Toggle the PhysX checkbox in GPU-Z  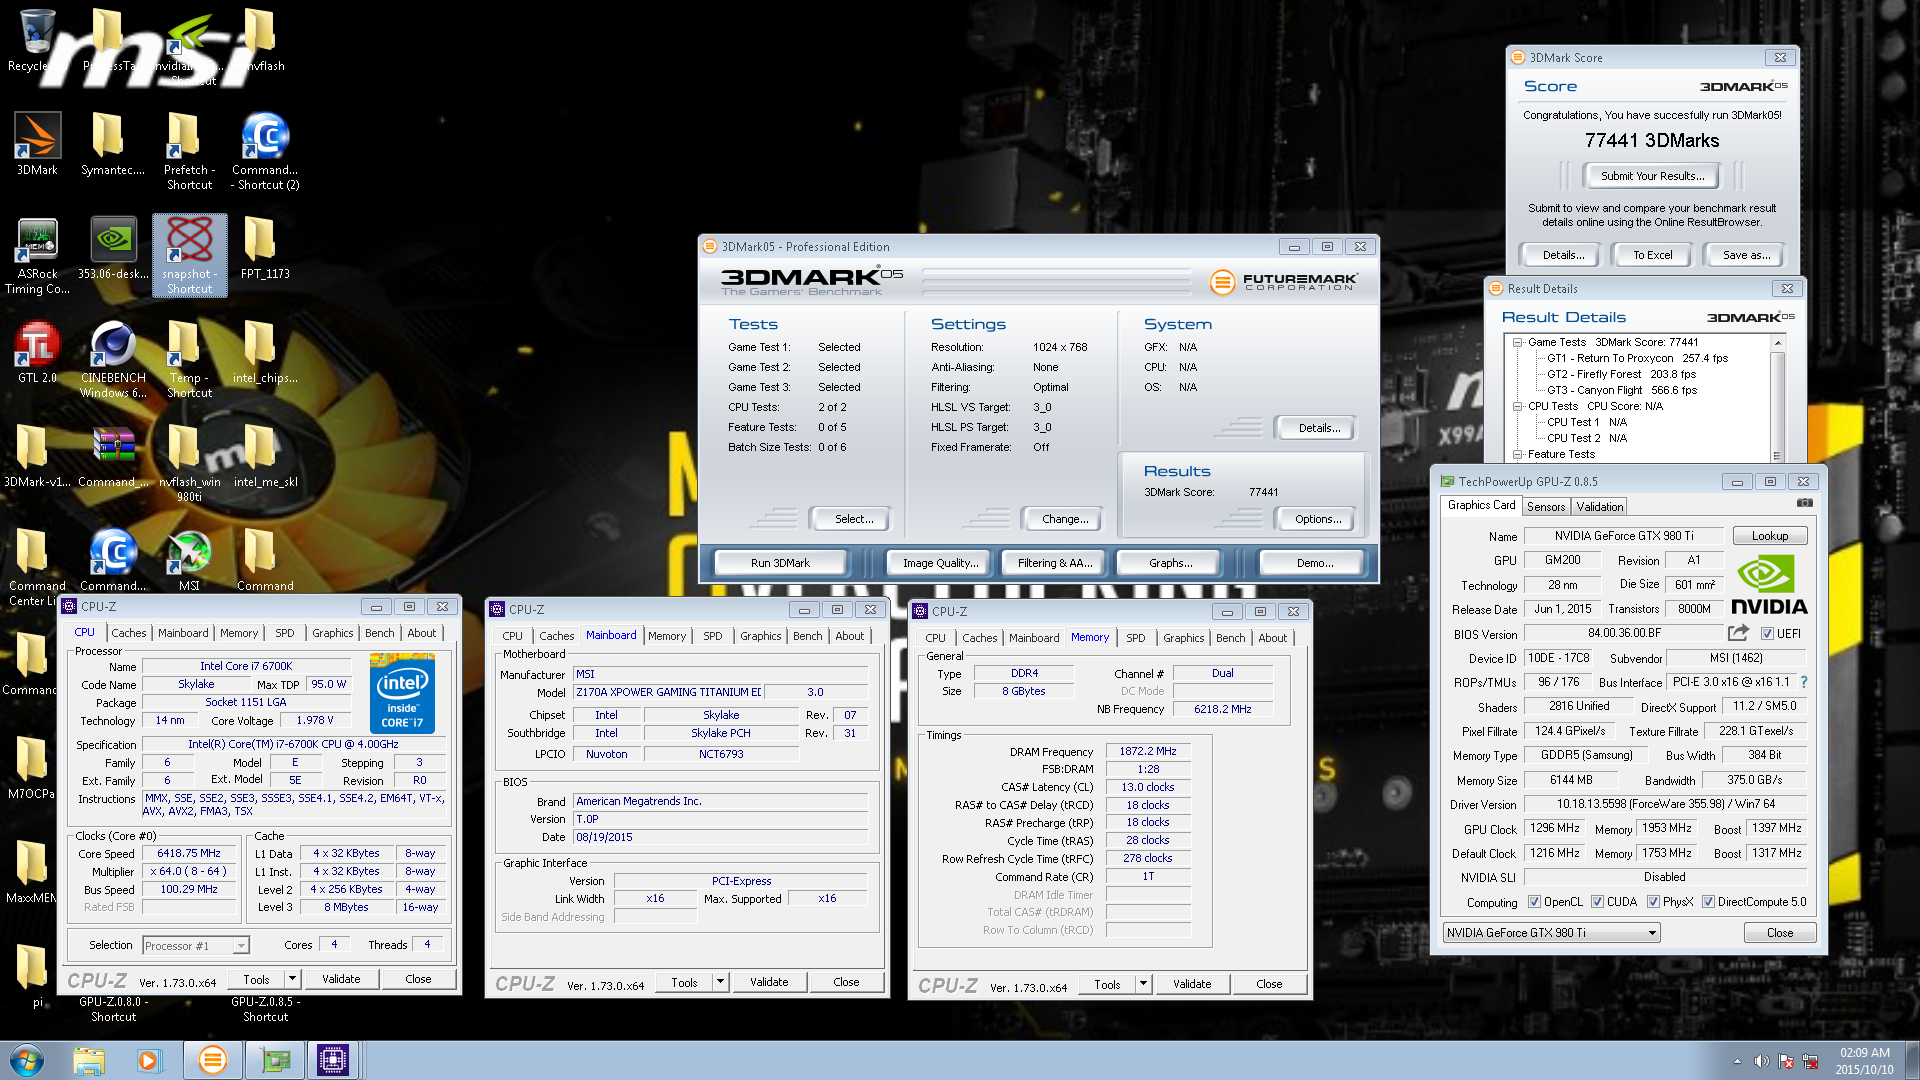pos(1653,902)
